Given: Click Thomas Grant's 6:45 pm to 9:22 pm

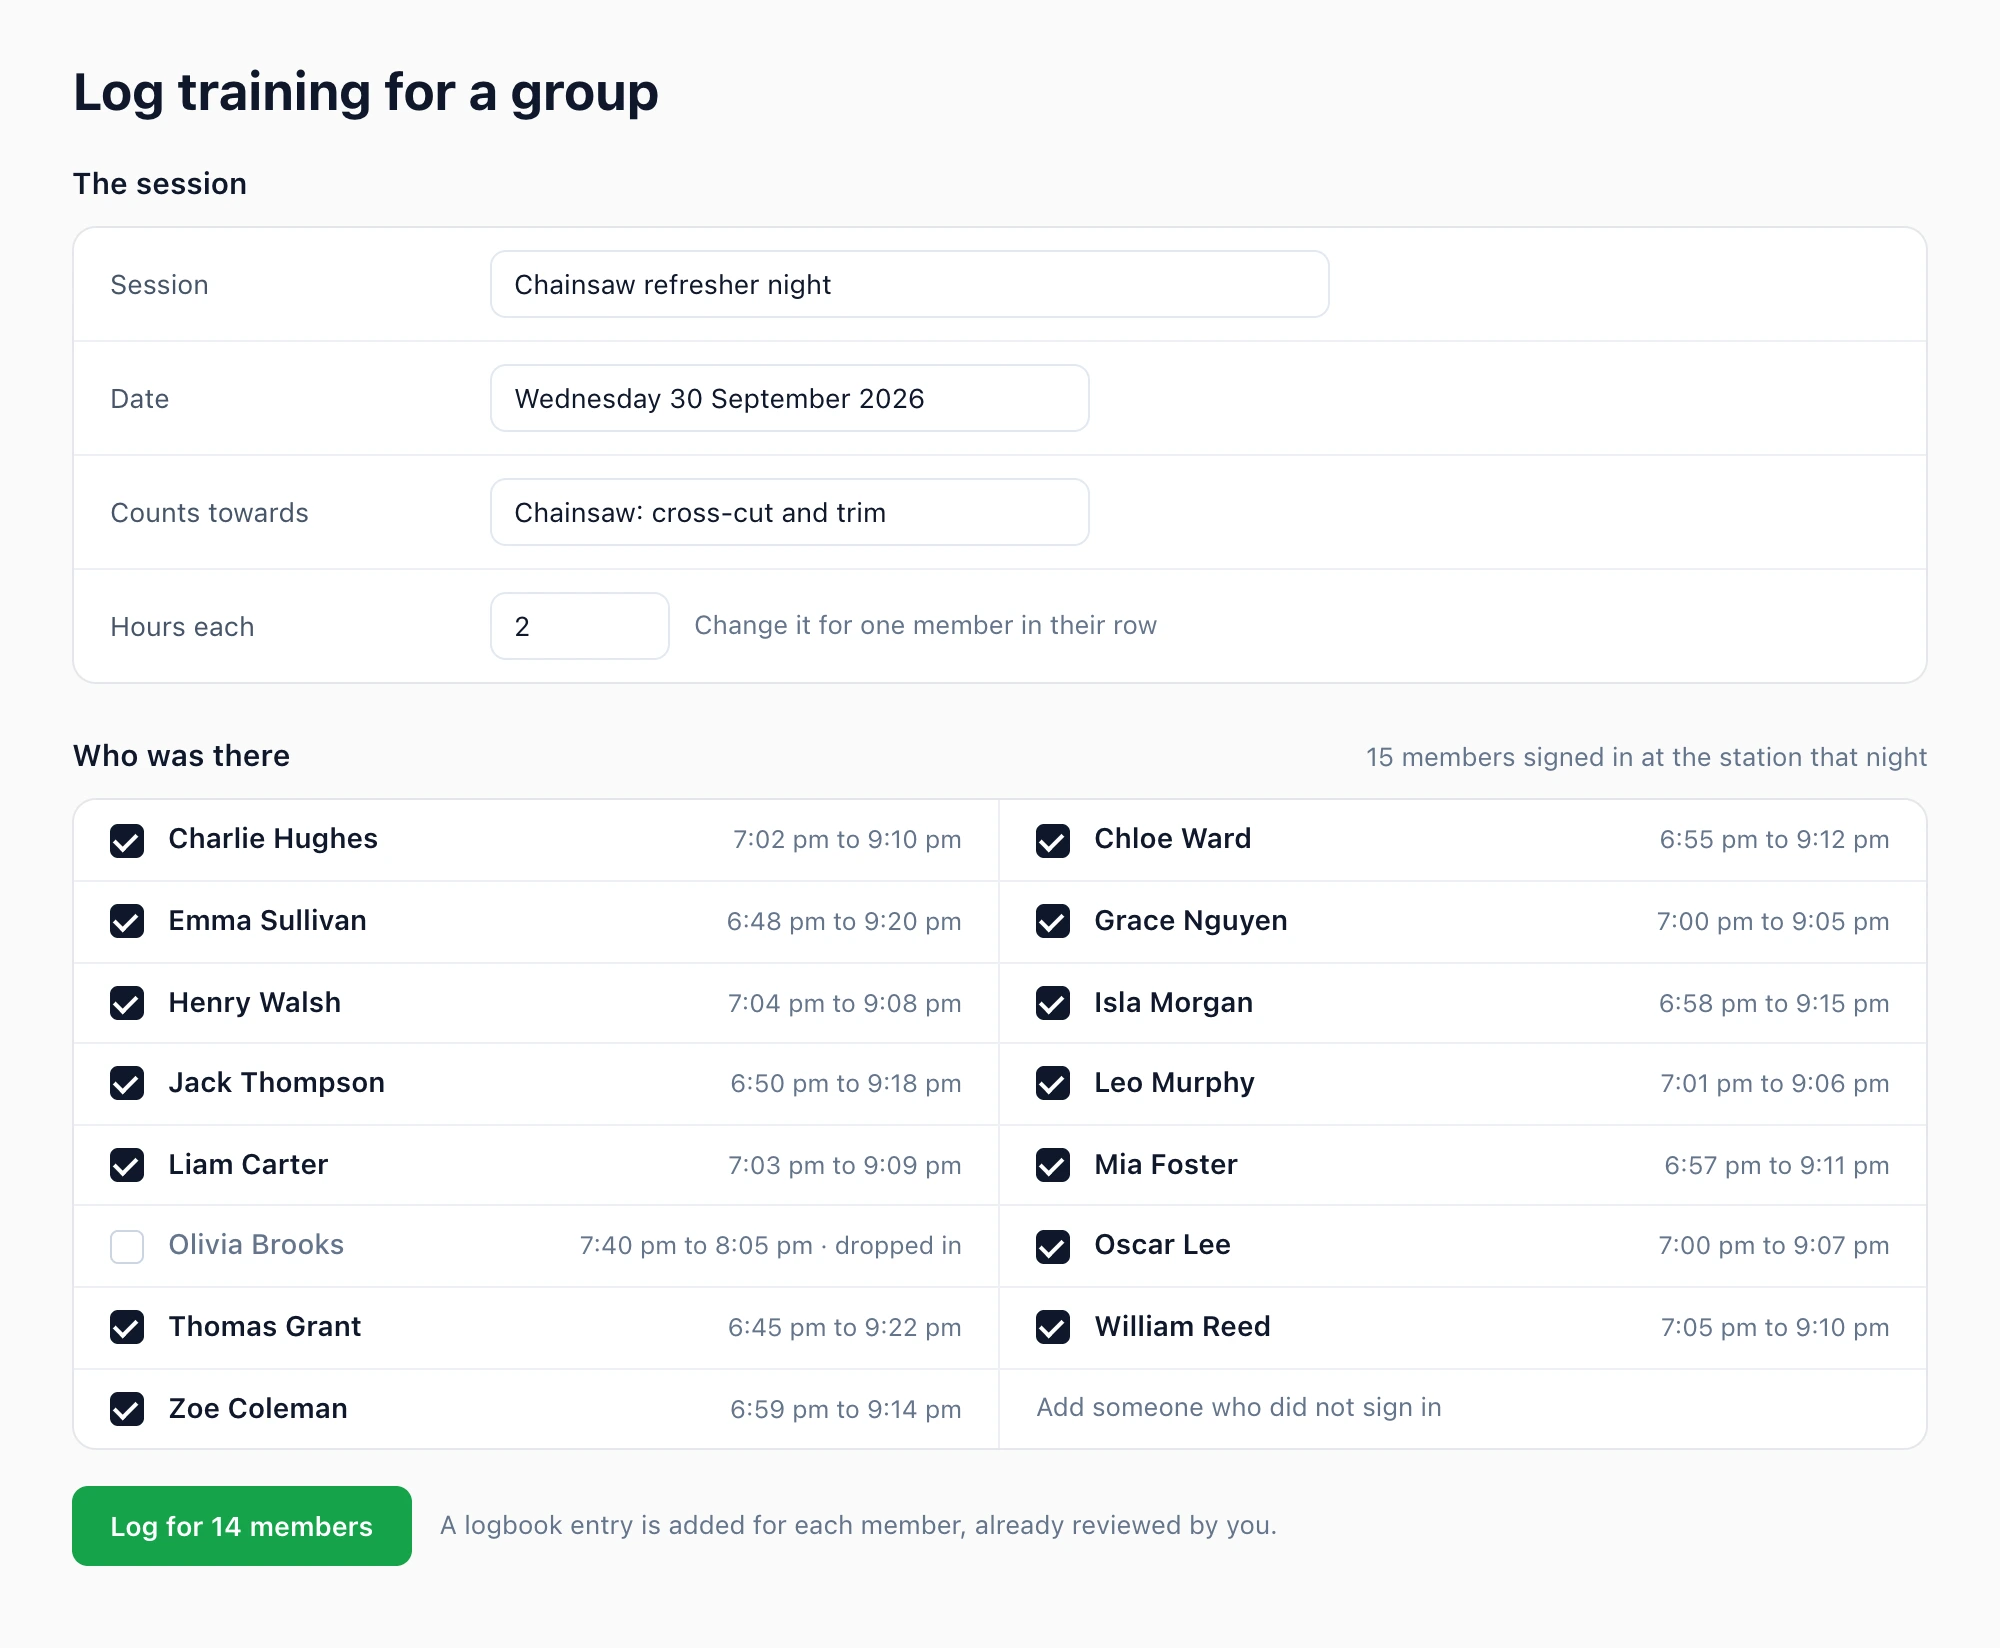Looking at the screenshot, I should [845, 1327].
